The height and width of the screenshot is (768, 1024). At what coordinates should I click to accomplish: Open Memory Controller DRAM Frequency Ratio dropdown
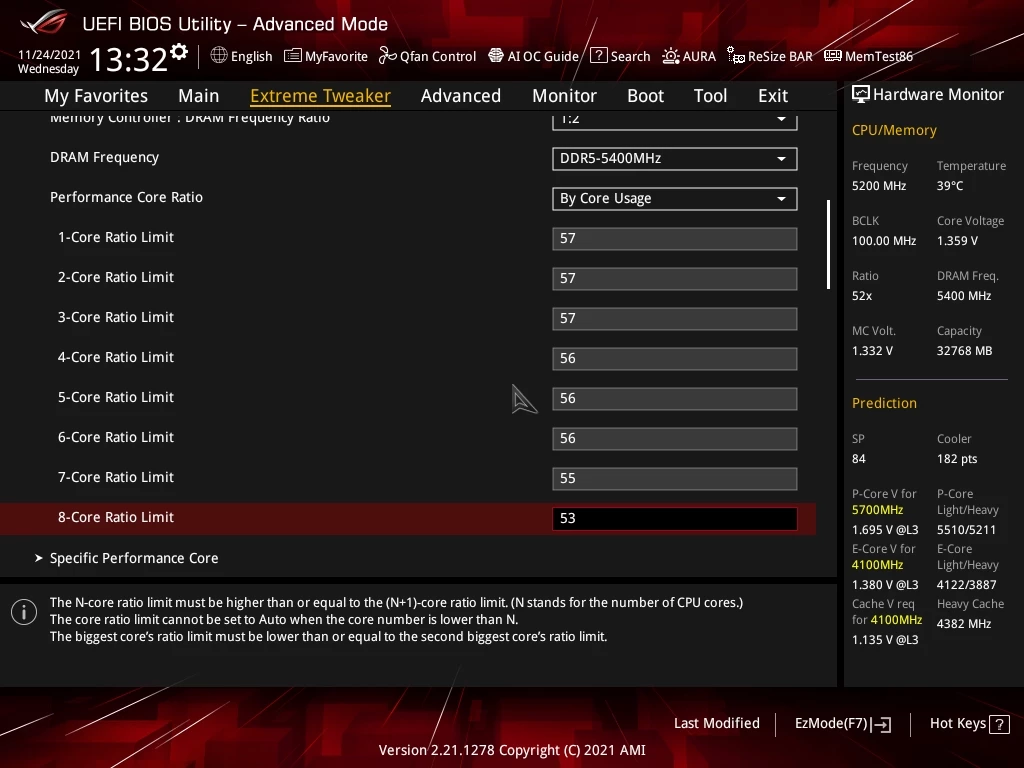(675, 121)
